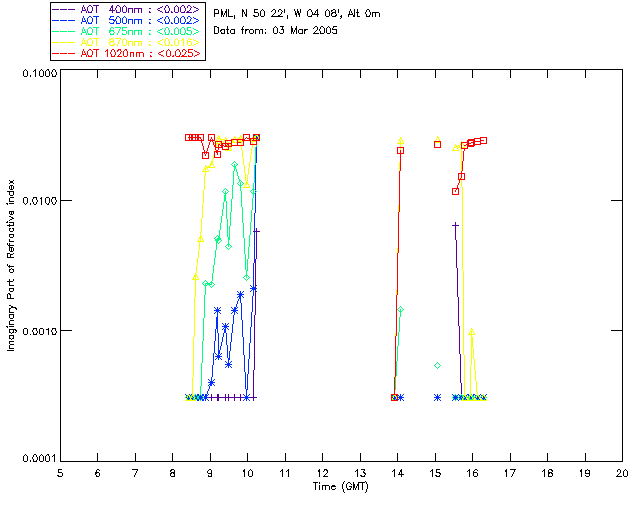
Task: Click the purple plus marker near 15.5 GMT
Action: coord(456,225)
